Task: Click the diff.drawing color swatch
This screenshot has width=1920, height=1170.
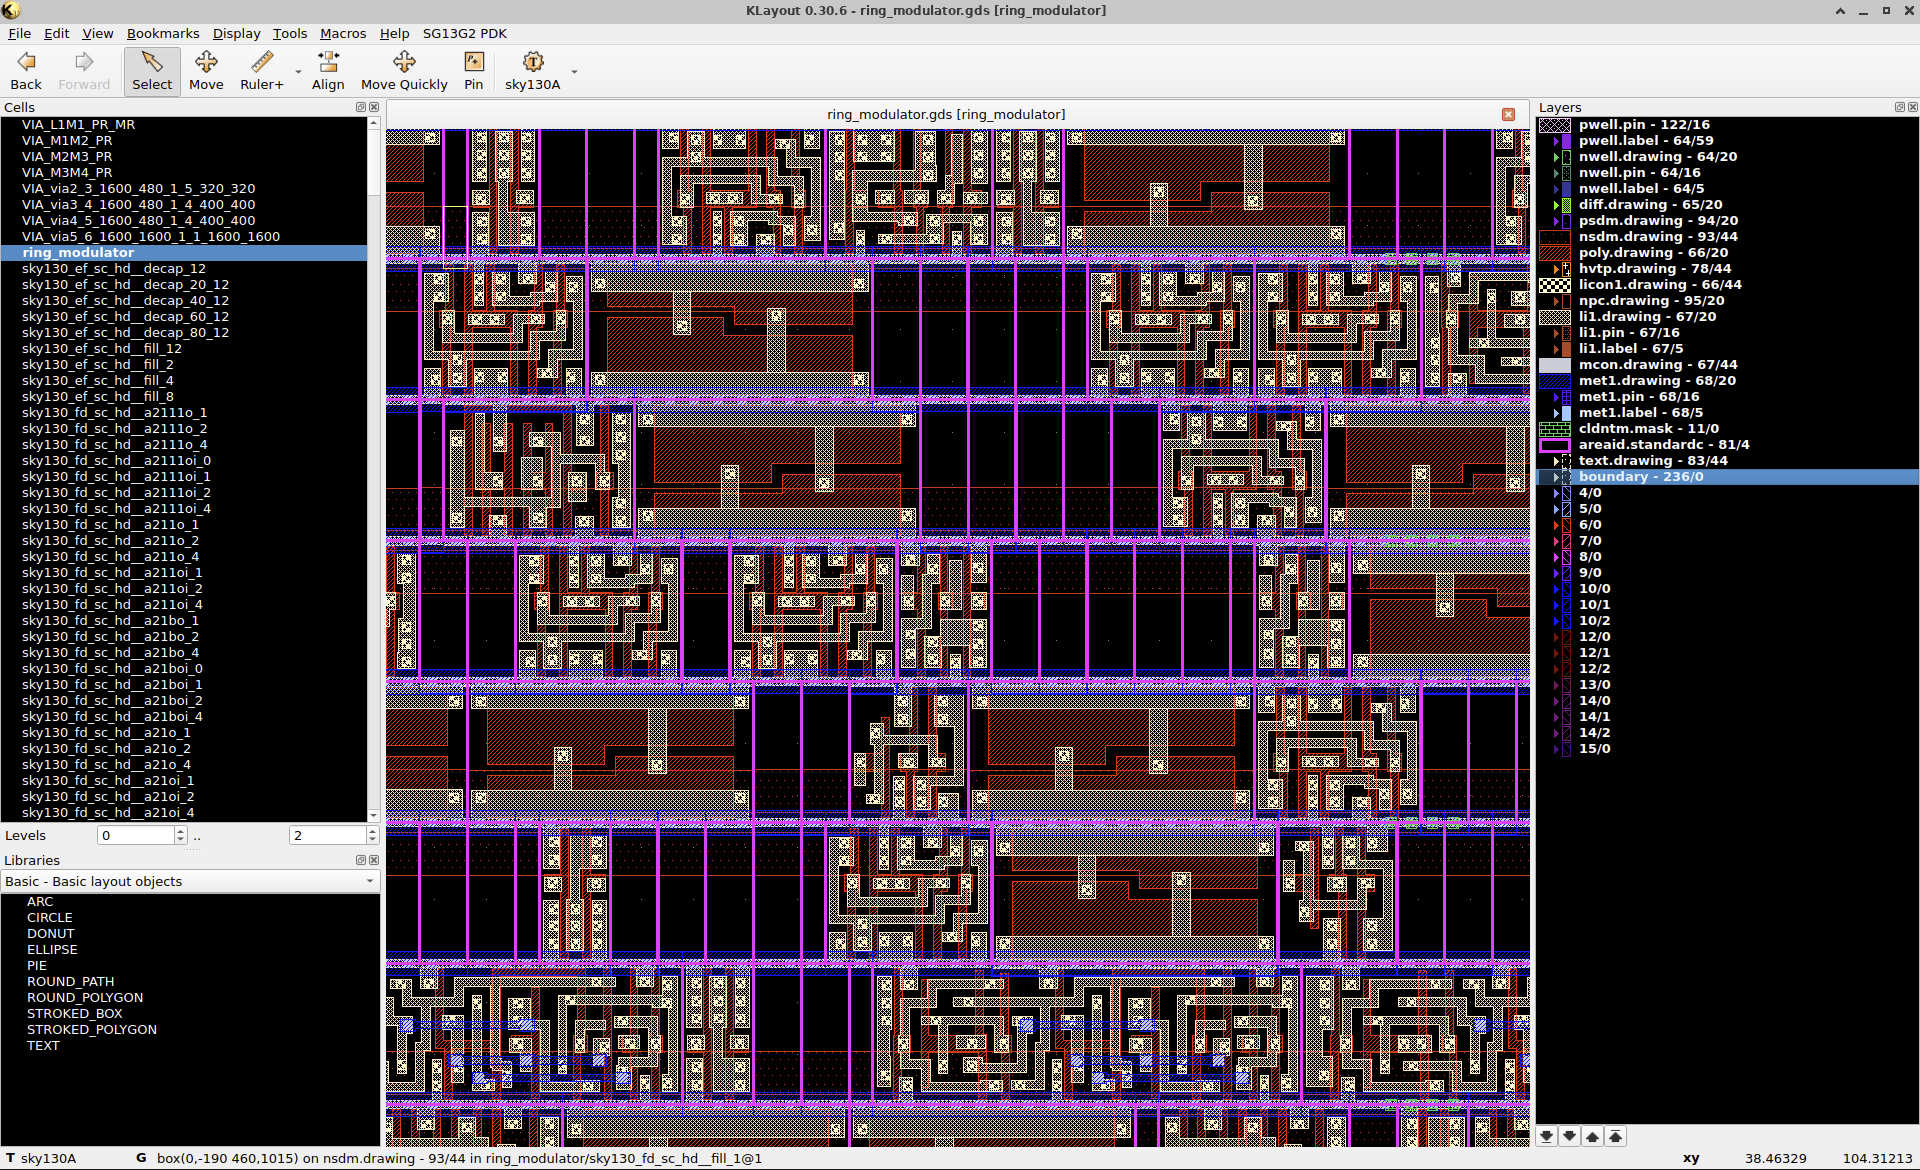Action: click(x=1566, y=204)
